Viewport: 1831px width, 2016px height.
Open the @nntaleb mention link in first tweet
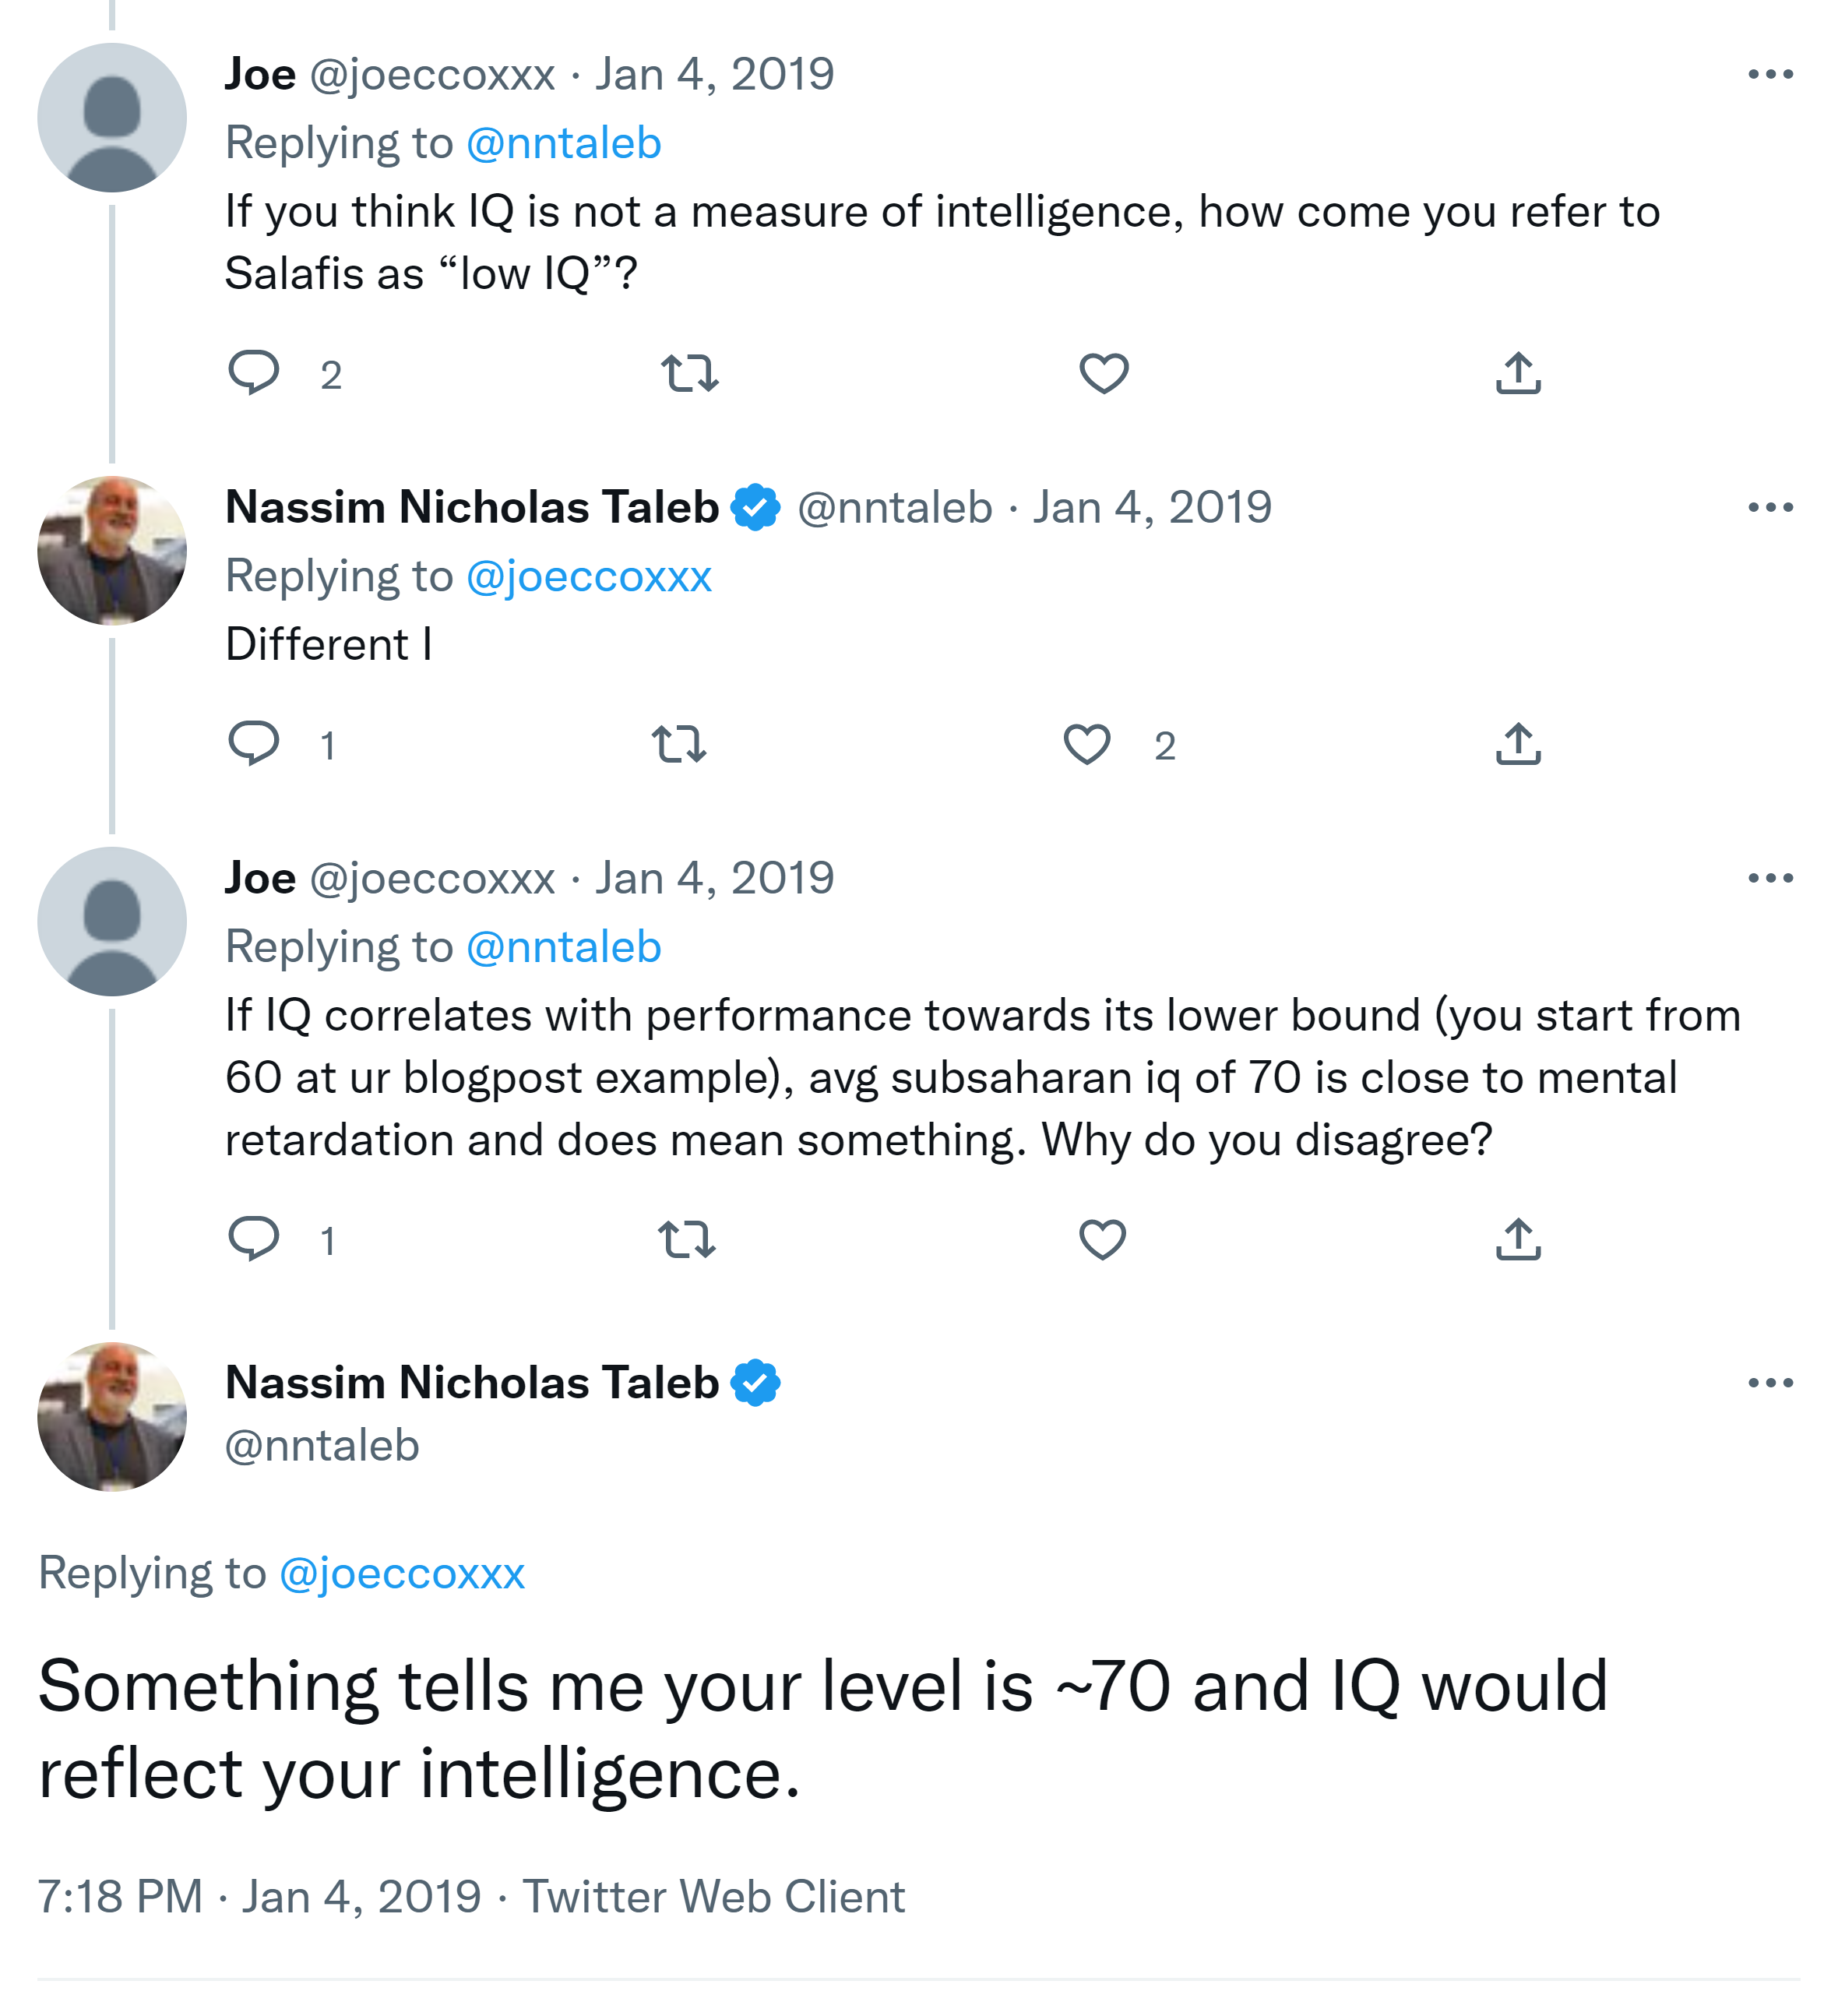tap(564, 143)
